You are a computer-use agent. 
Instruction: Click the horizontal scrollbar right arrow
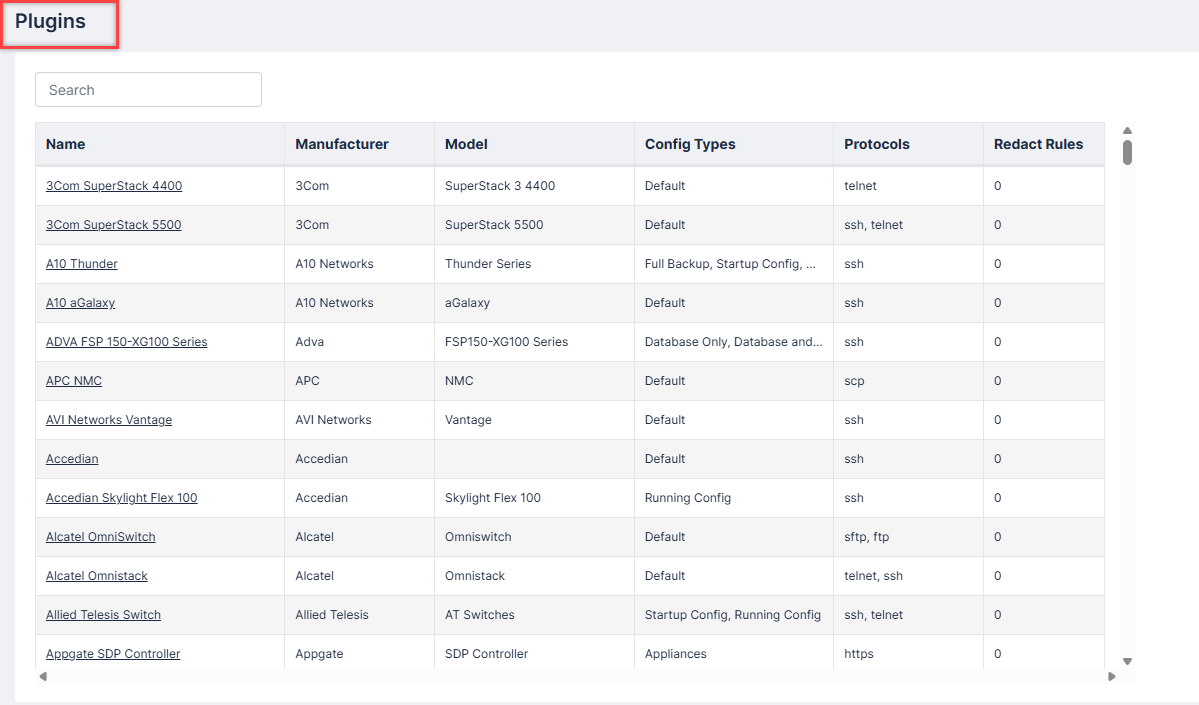point(1112,677)
